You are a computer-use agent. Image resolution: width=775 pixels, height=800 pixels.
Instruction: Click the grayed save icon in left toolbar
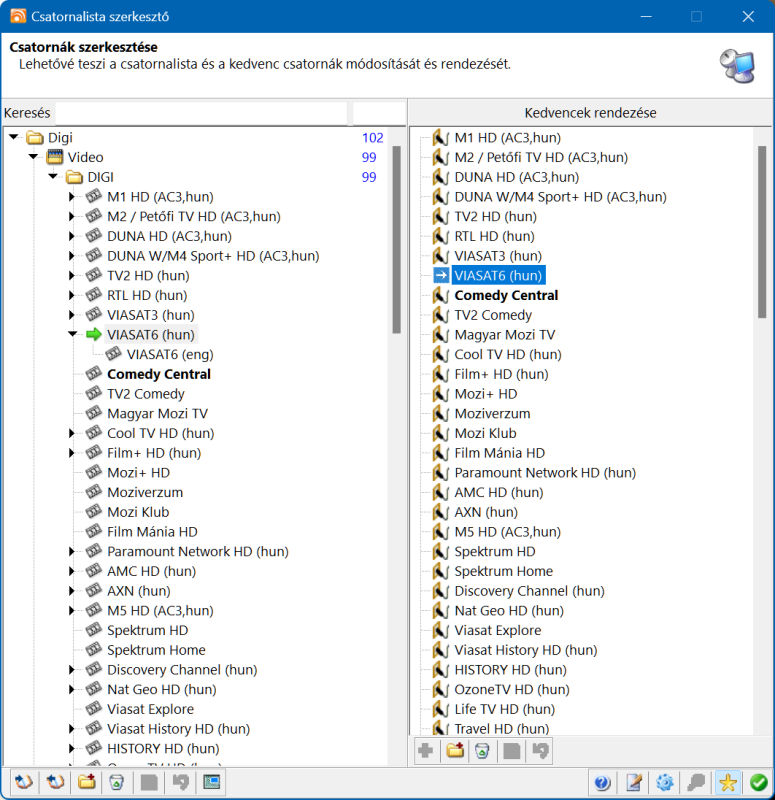tap(149, 782)
